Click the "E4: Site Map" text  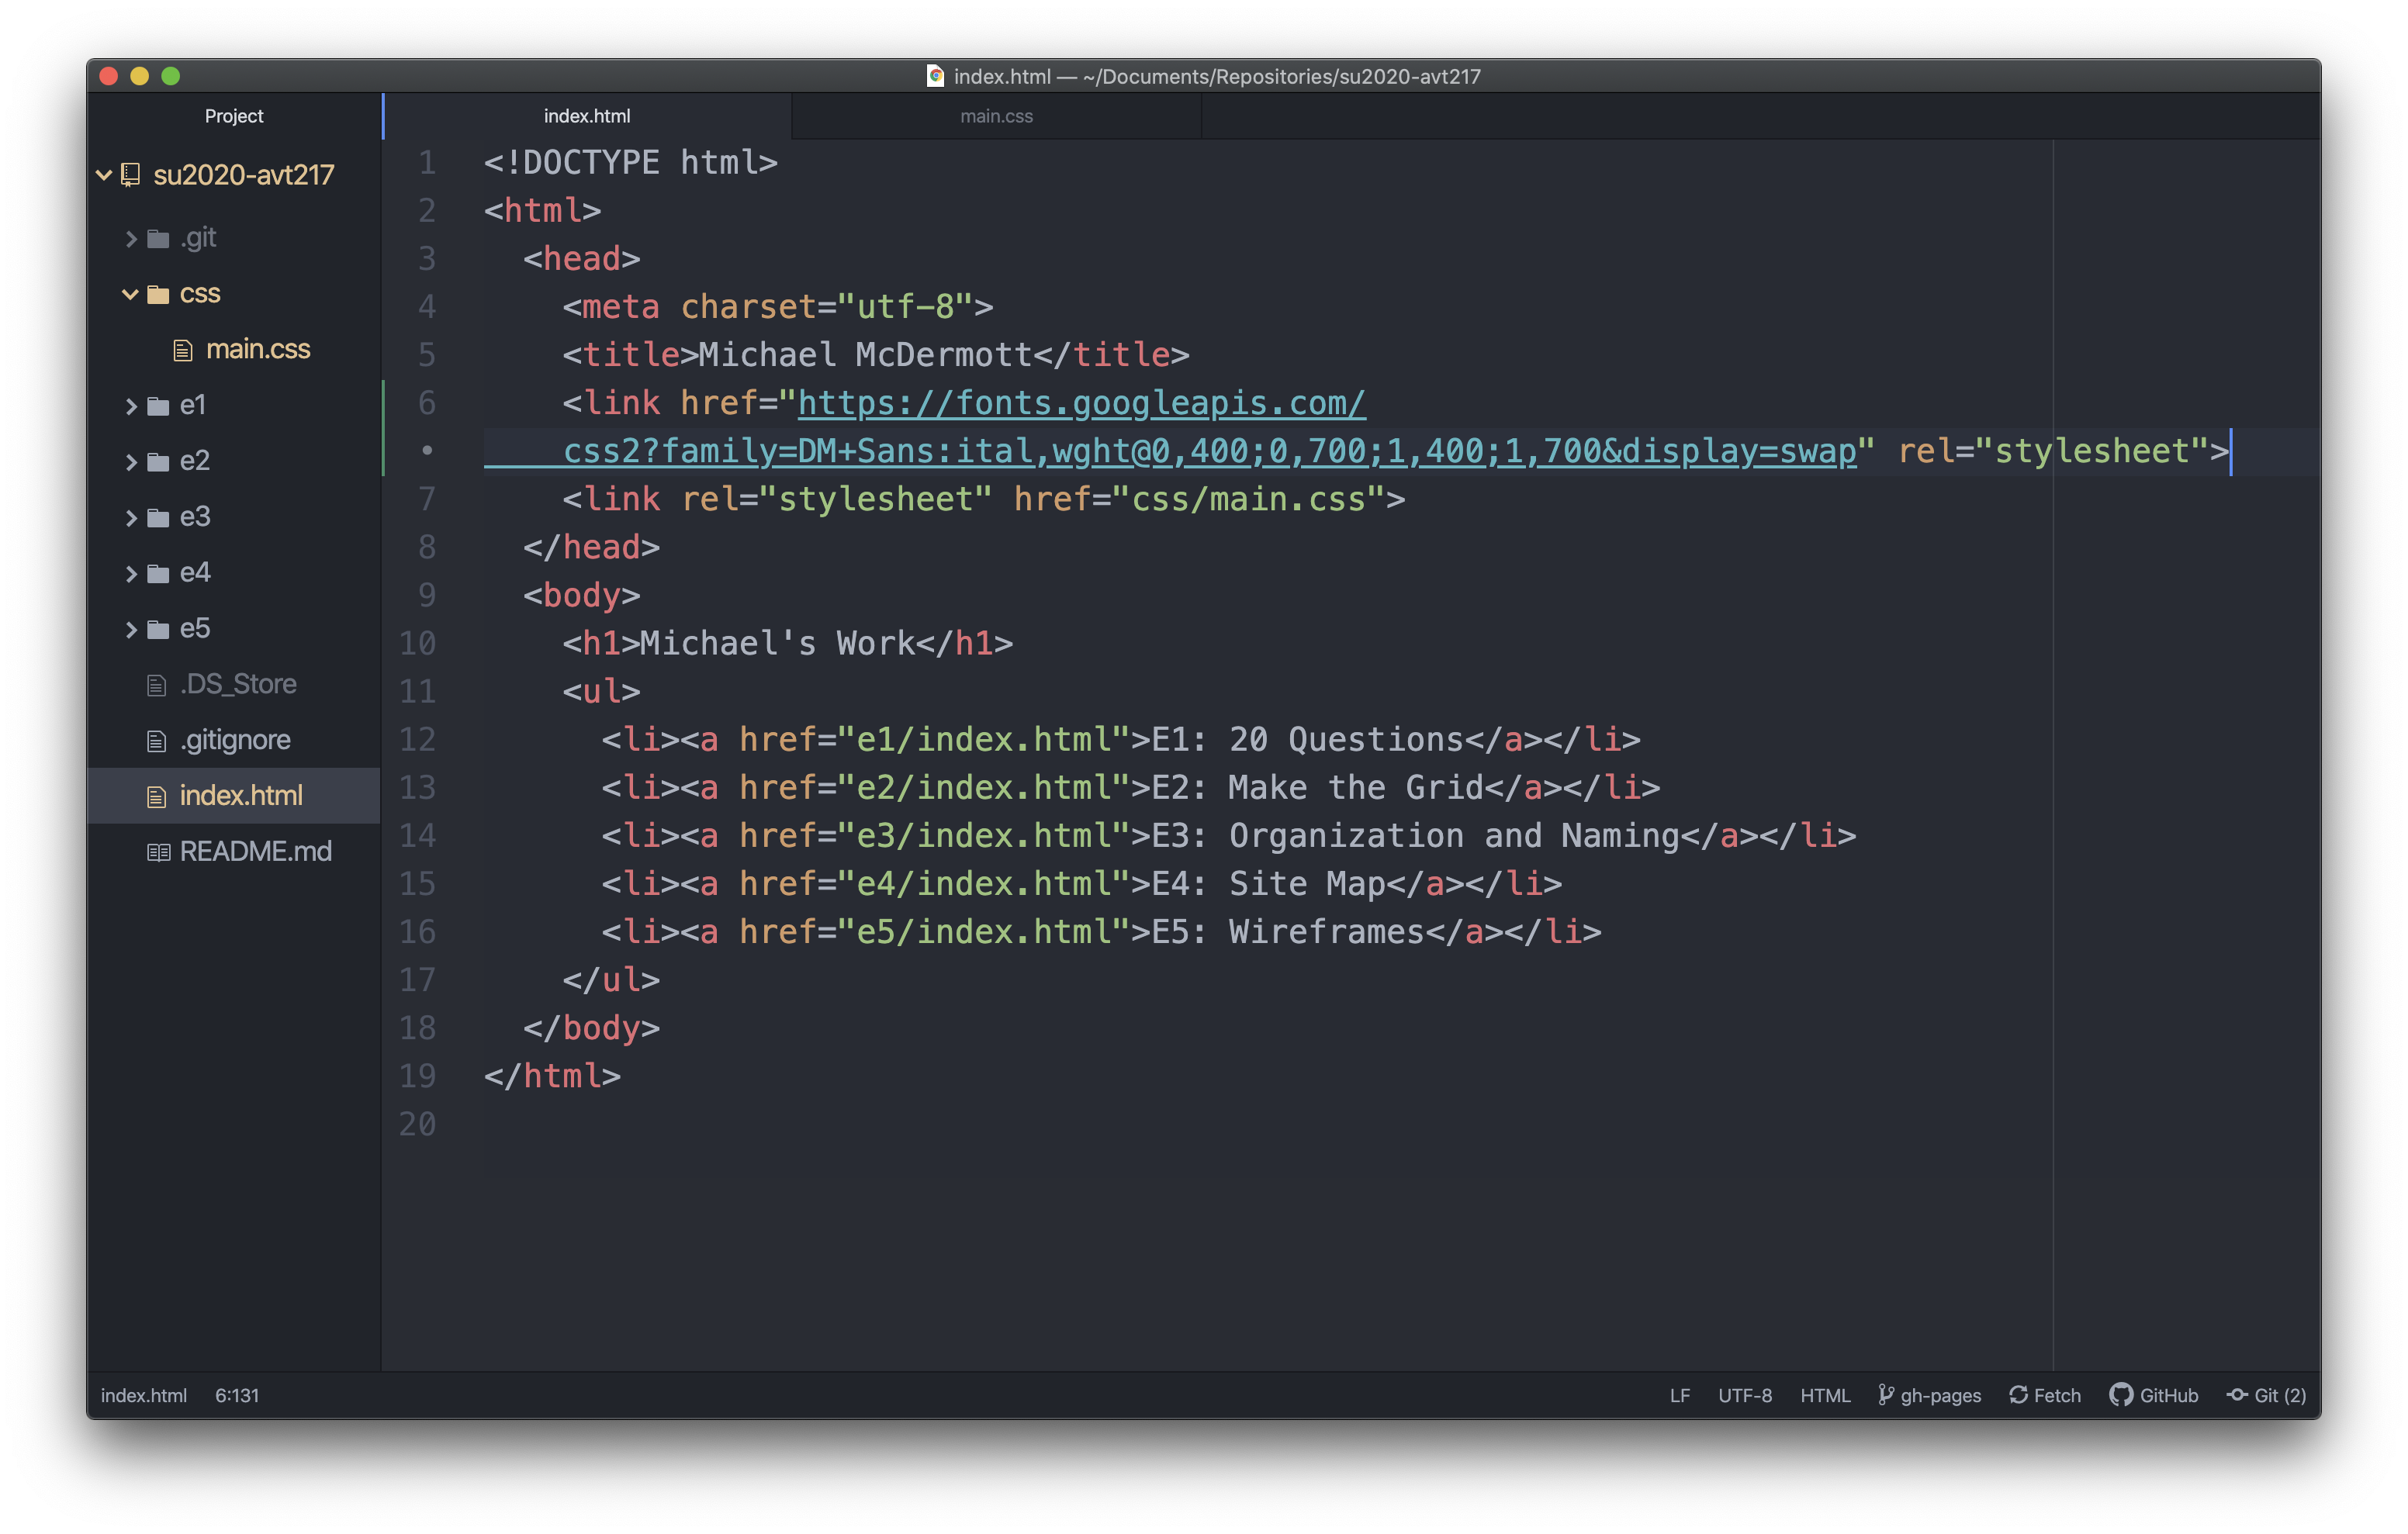click(1268, 884)
